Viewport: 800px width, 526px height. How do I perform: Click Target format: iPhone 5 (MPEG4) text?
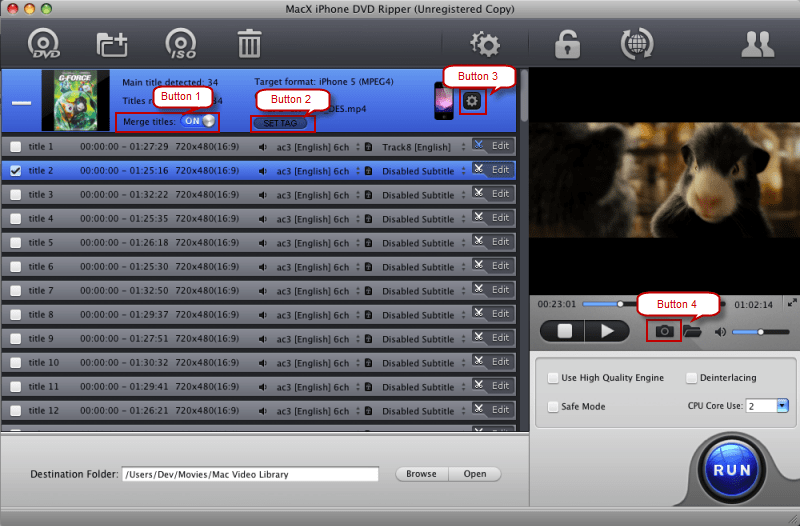(x=324, y=82)
